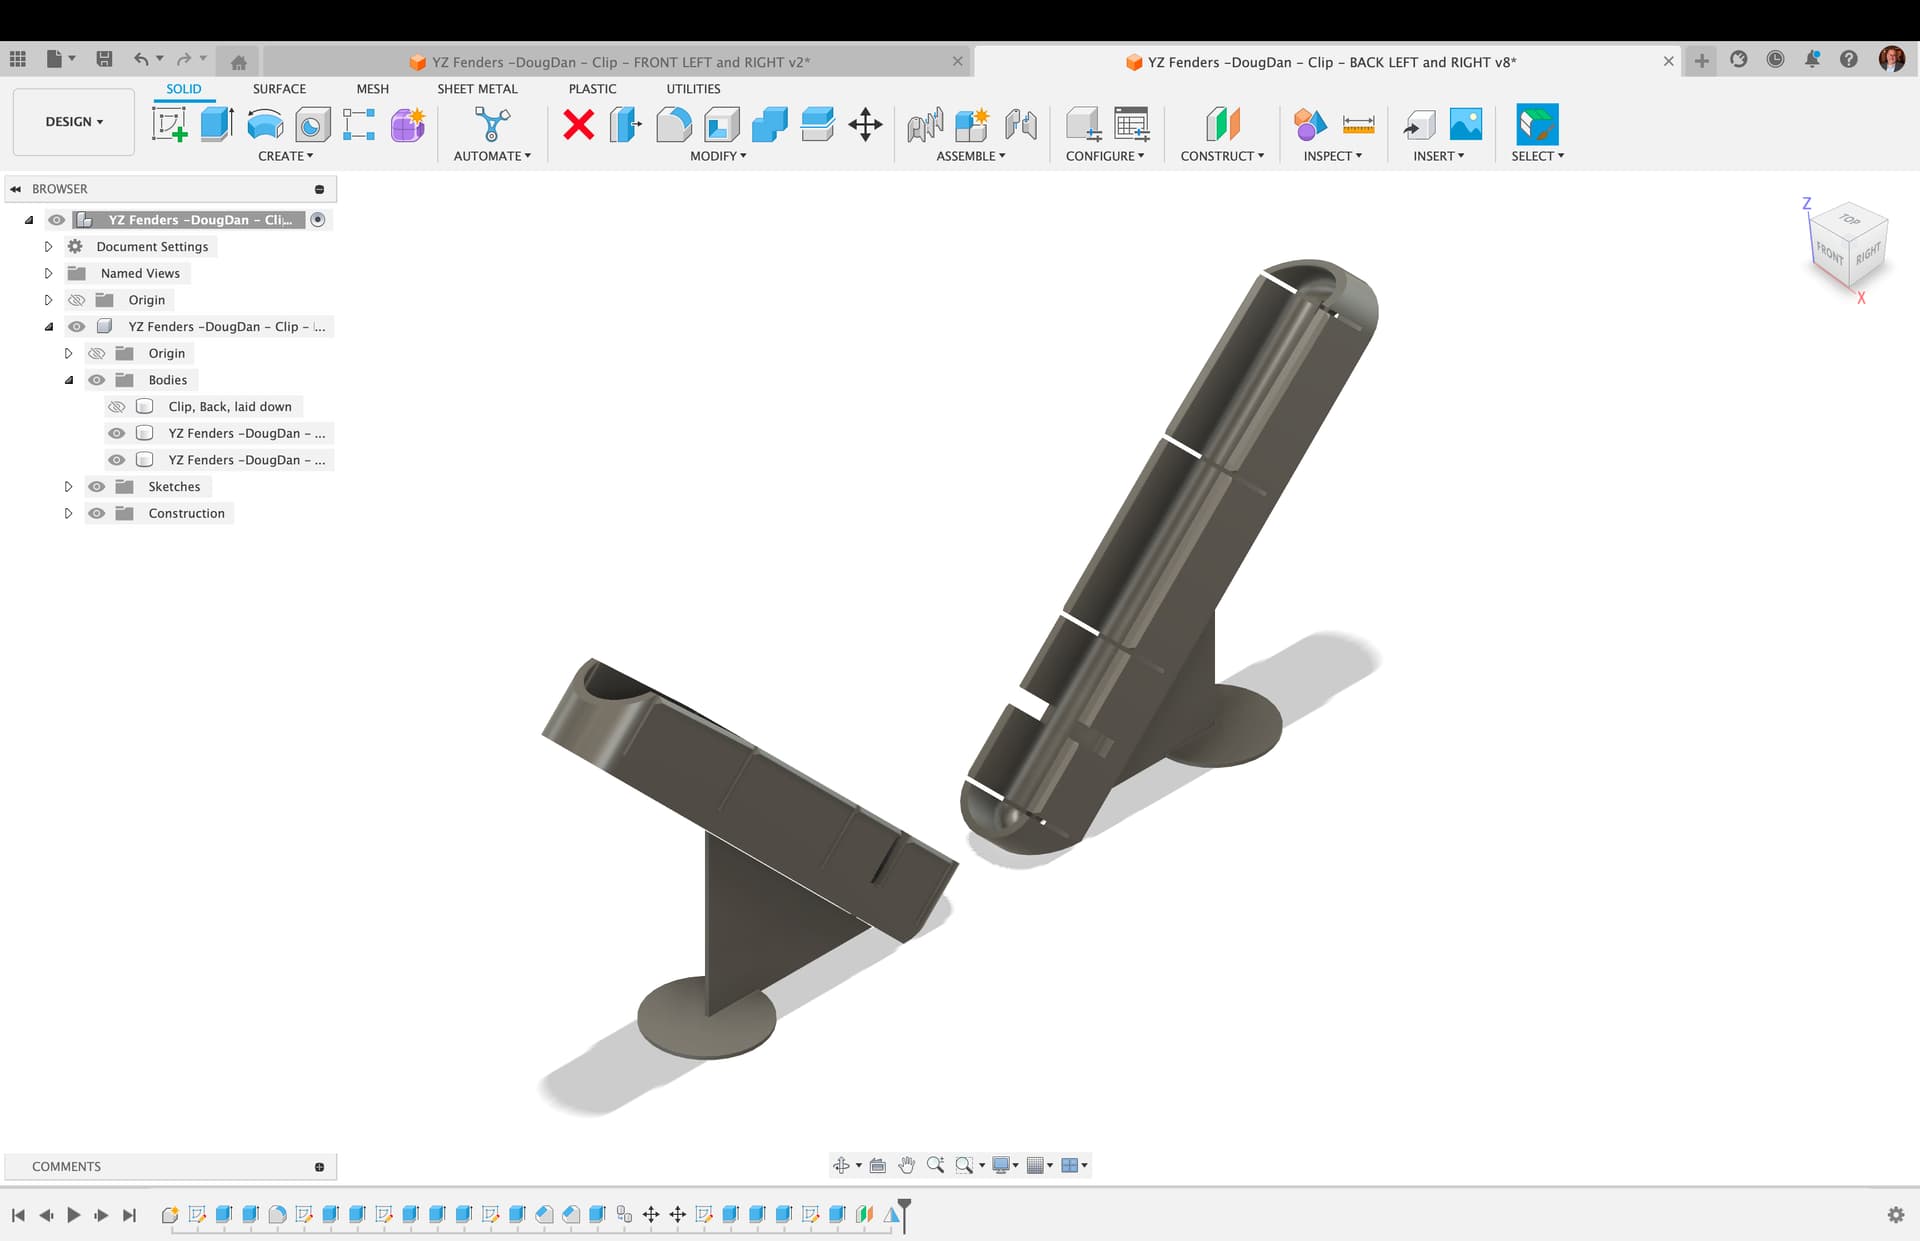Switch to the SHEET METAL tab
Viewport: 1920px width, 1241px height.
coord(477,89)
